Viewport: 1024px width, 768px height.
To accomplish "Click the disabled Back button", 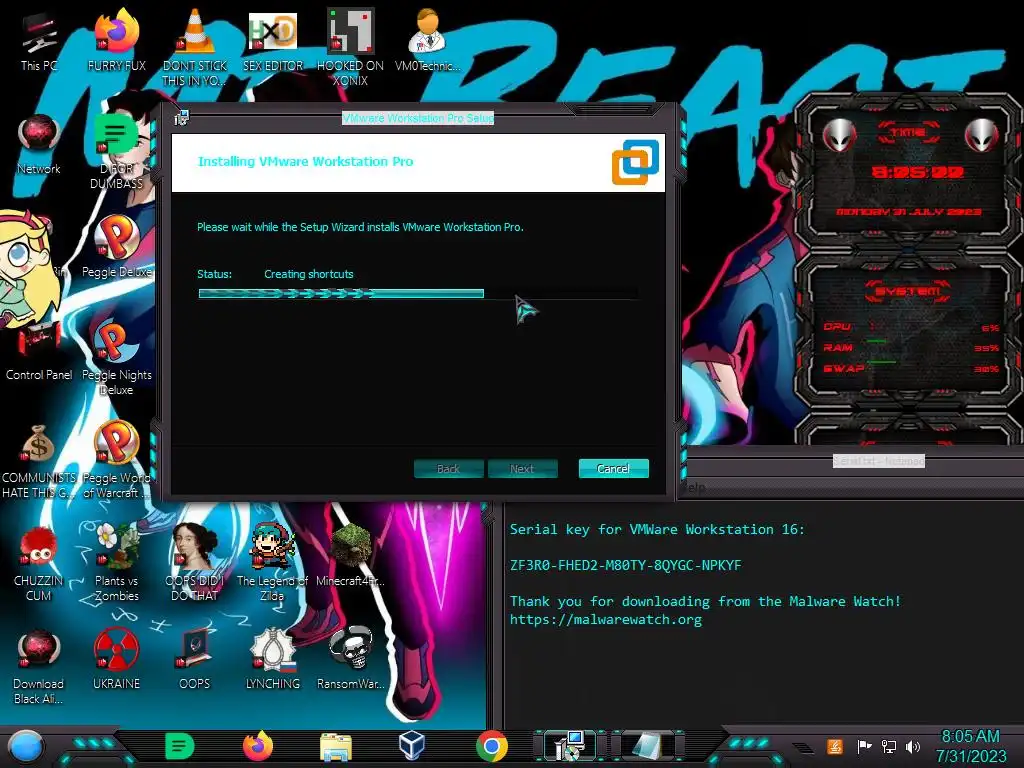I will pos(449,468).
